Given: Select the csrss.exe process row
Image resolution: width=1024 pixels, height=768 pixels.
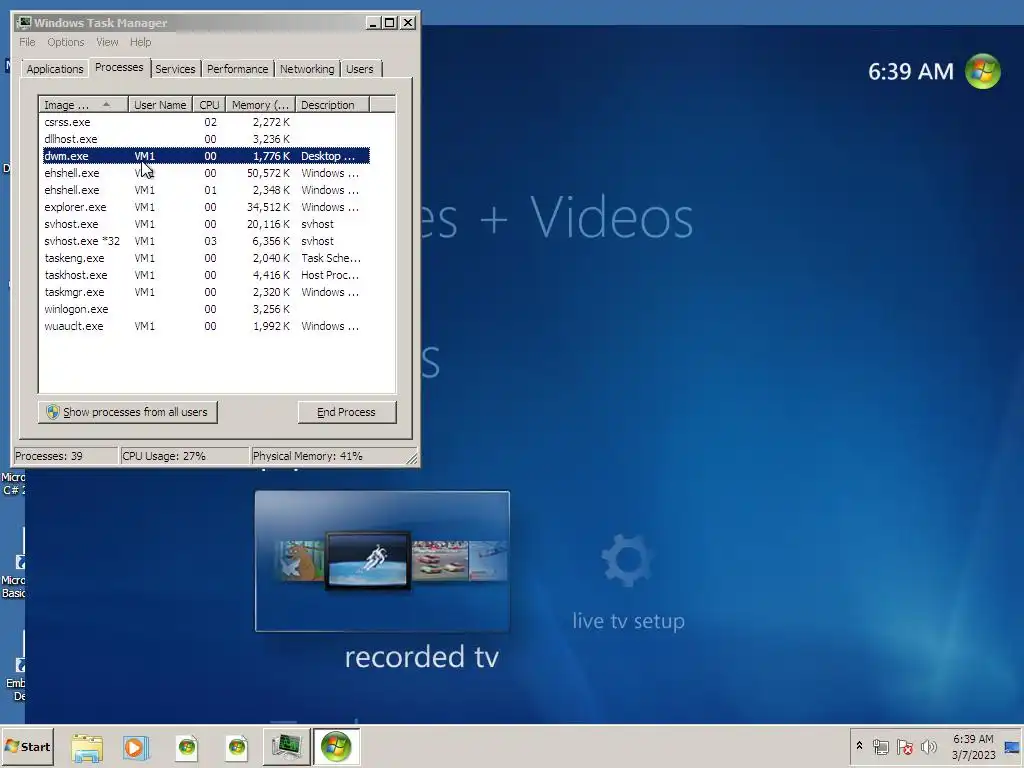Looking at the screenshot, I should tap(206, 122).
